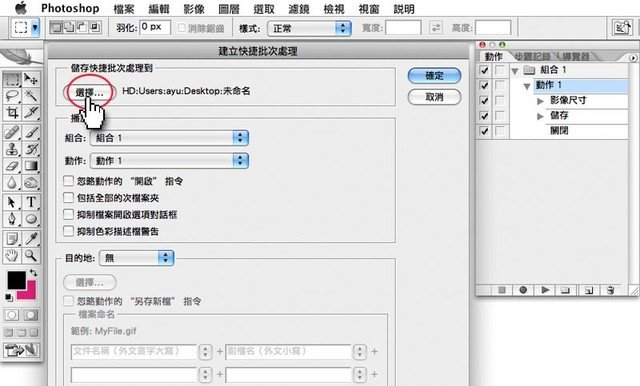Click the trash icon in Actions panel
Image resolution: width=640 pixels, height=386 pixels.
click(x=610, y=290)
